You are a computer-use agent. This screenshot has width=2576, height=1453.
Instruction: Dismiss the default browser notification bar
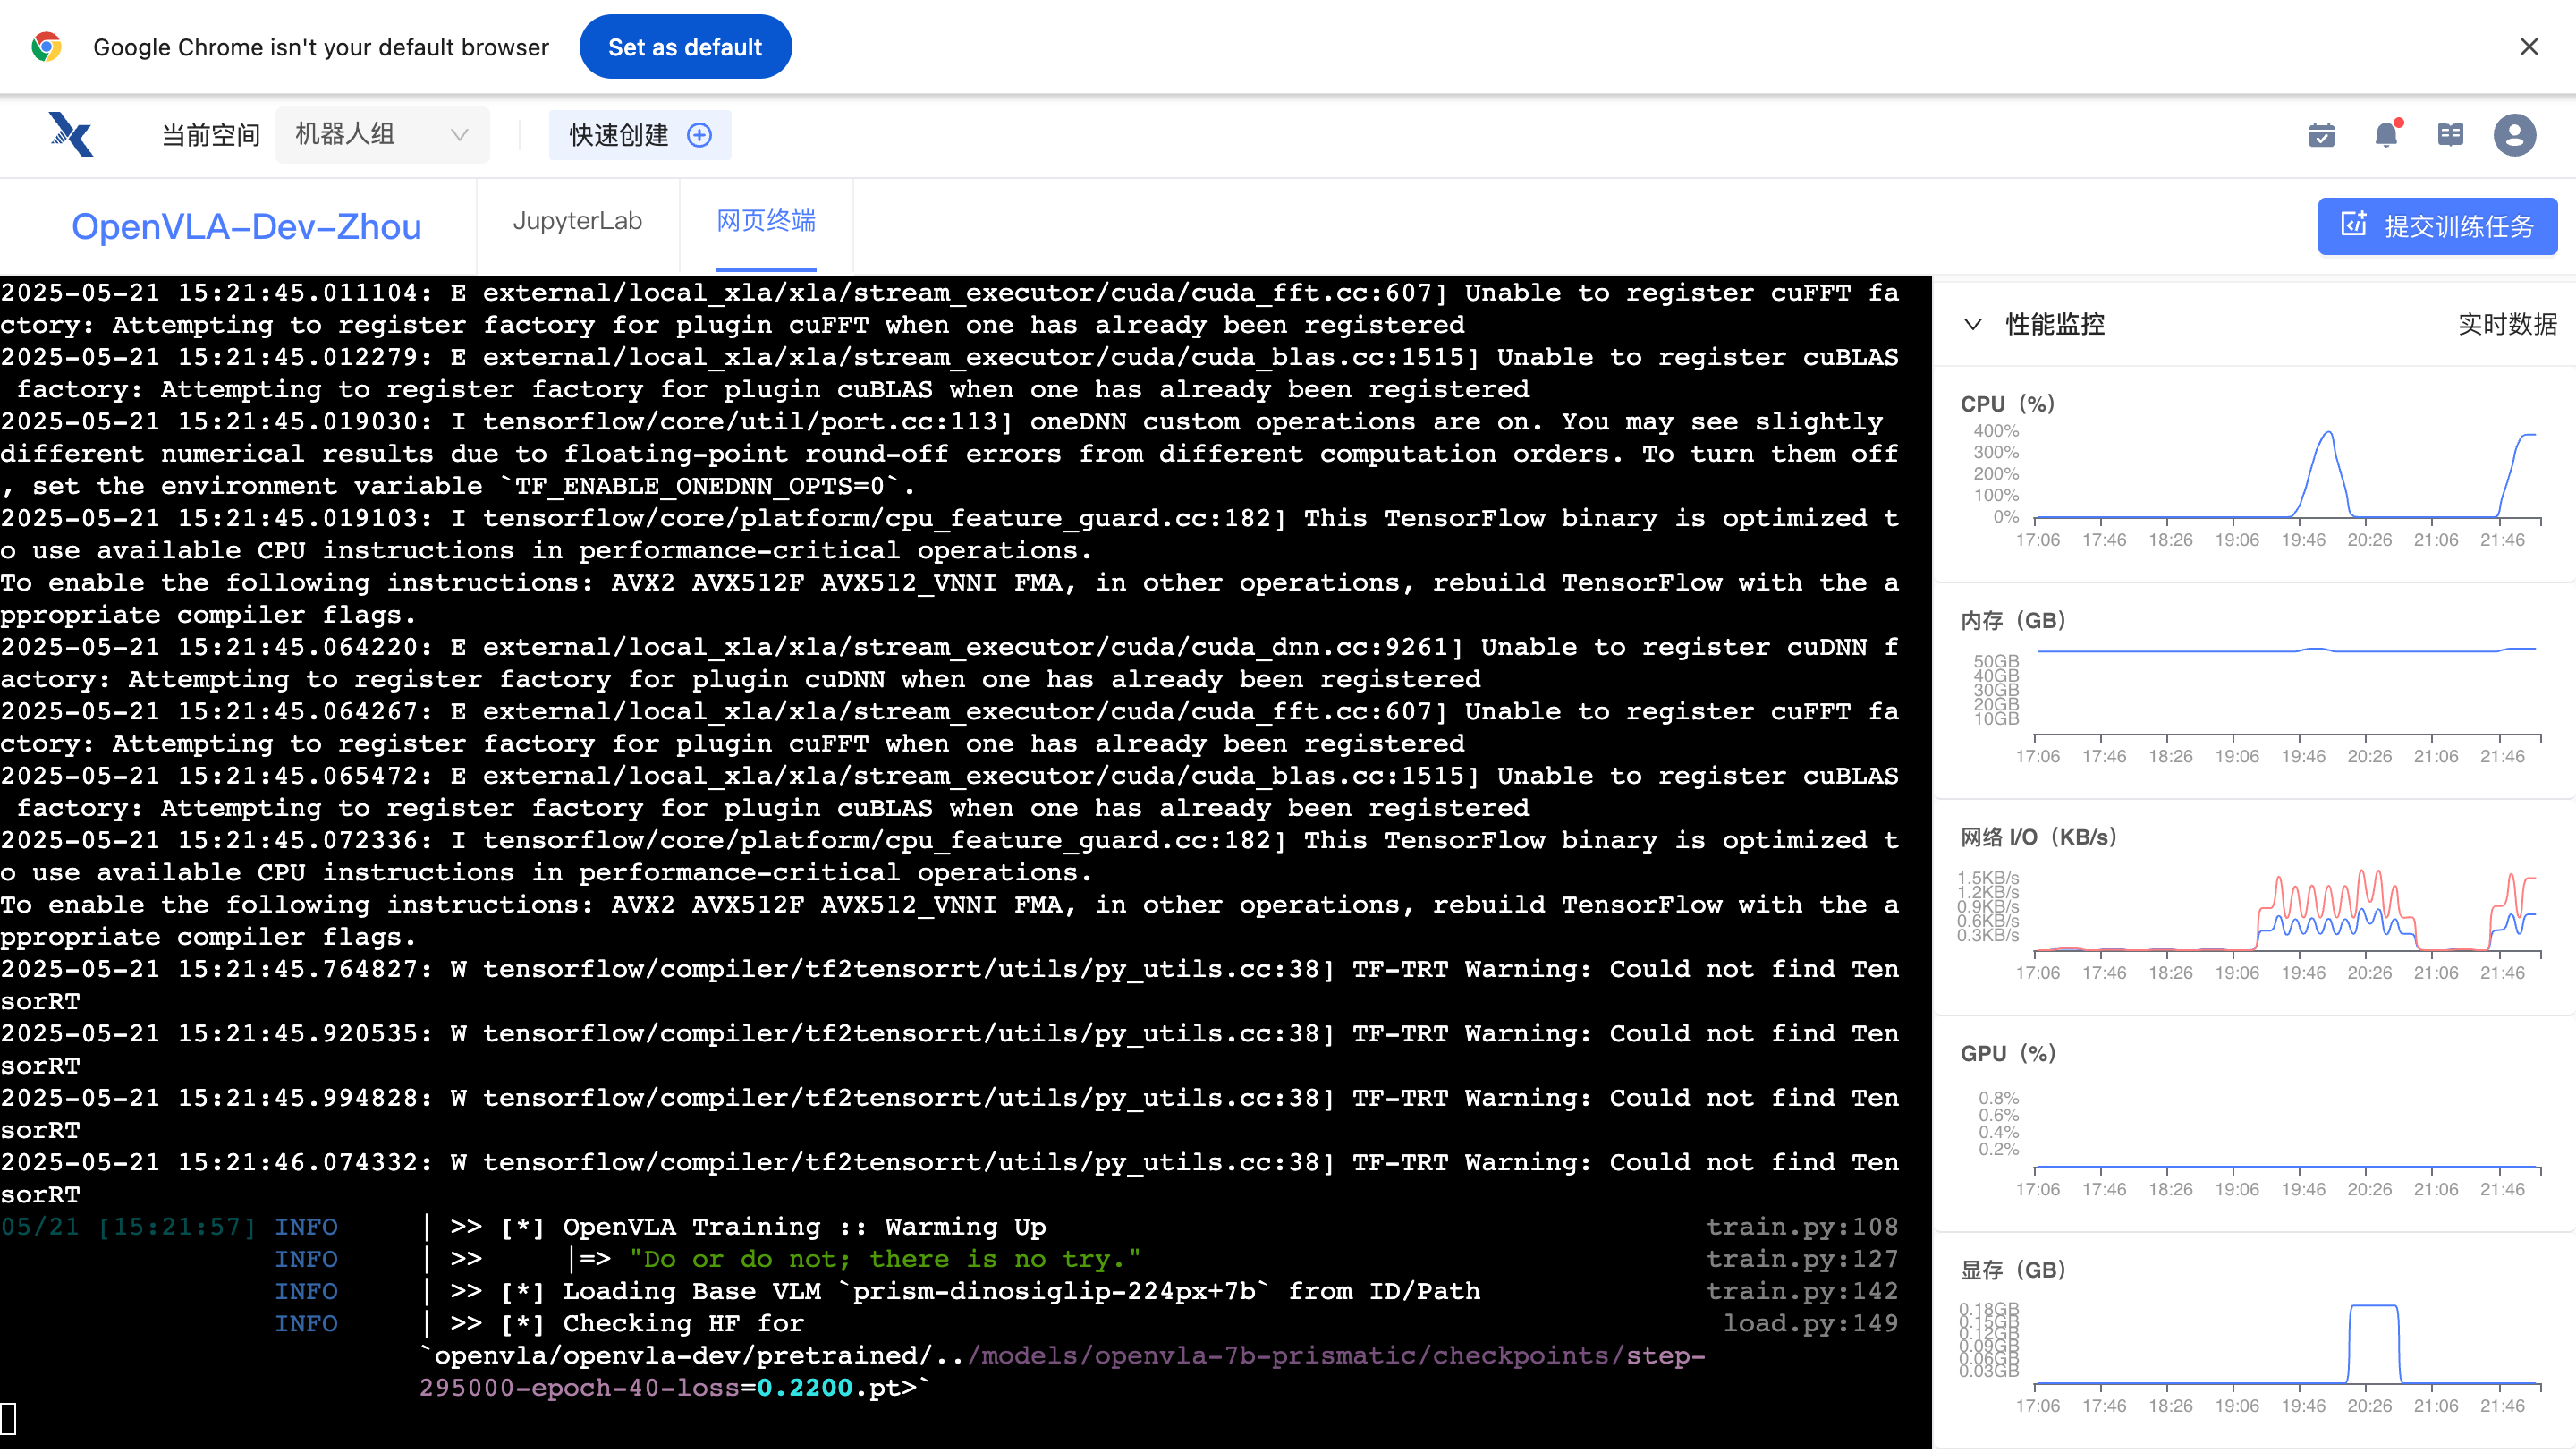click(2529, 47)
